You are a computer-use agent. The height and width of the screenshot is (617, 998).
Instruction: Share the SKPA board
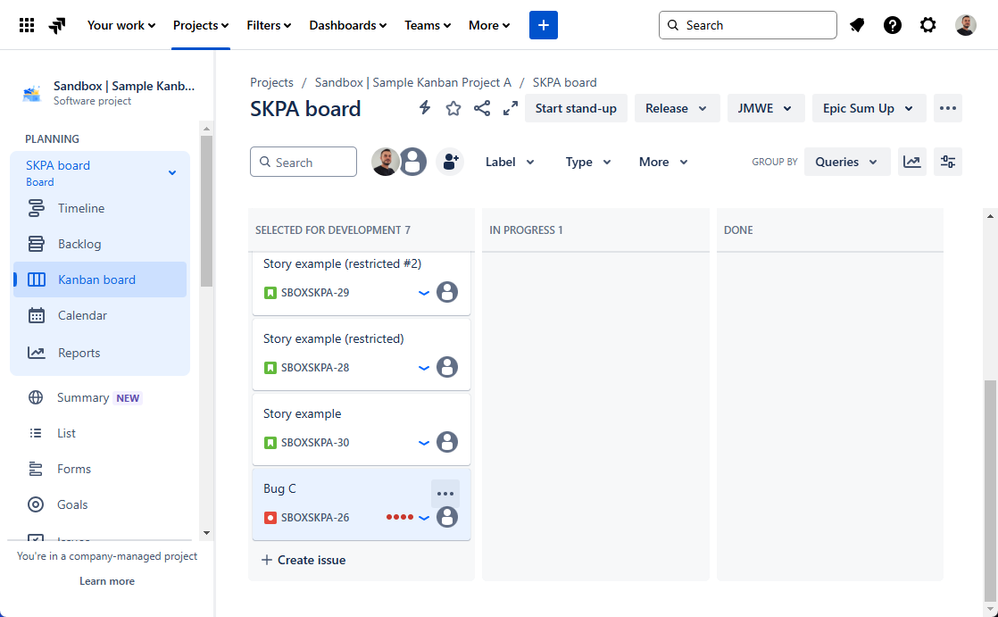click(482, 108)
